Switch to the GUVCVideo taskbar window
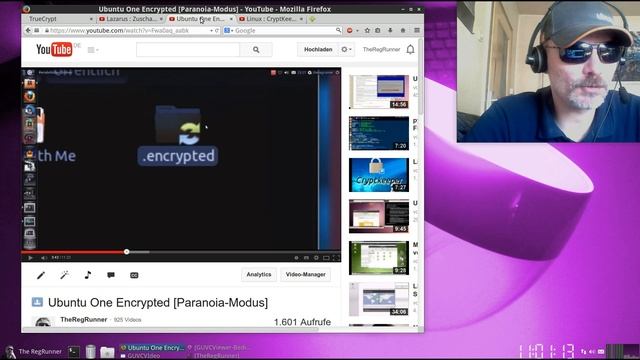640x360 pixels. coord(140,356)
